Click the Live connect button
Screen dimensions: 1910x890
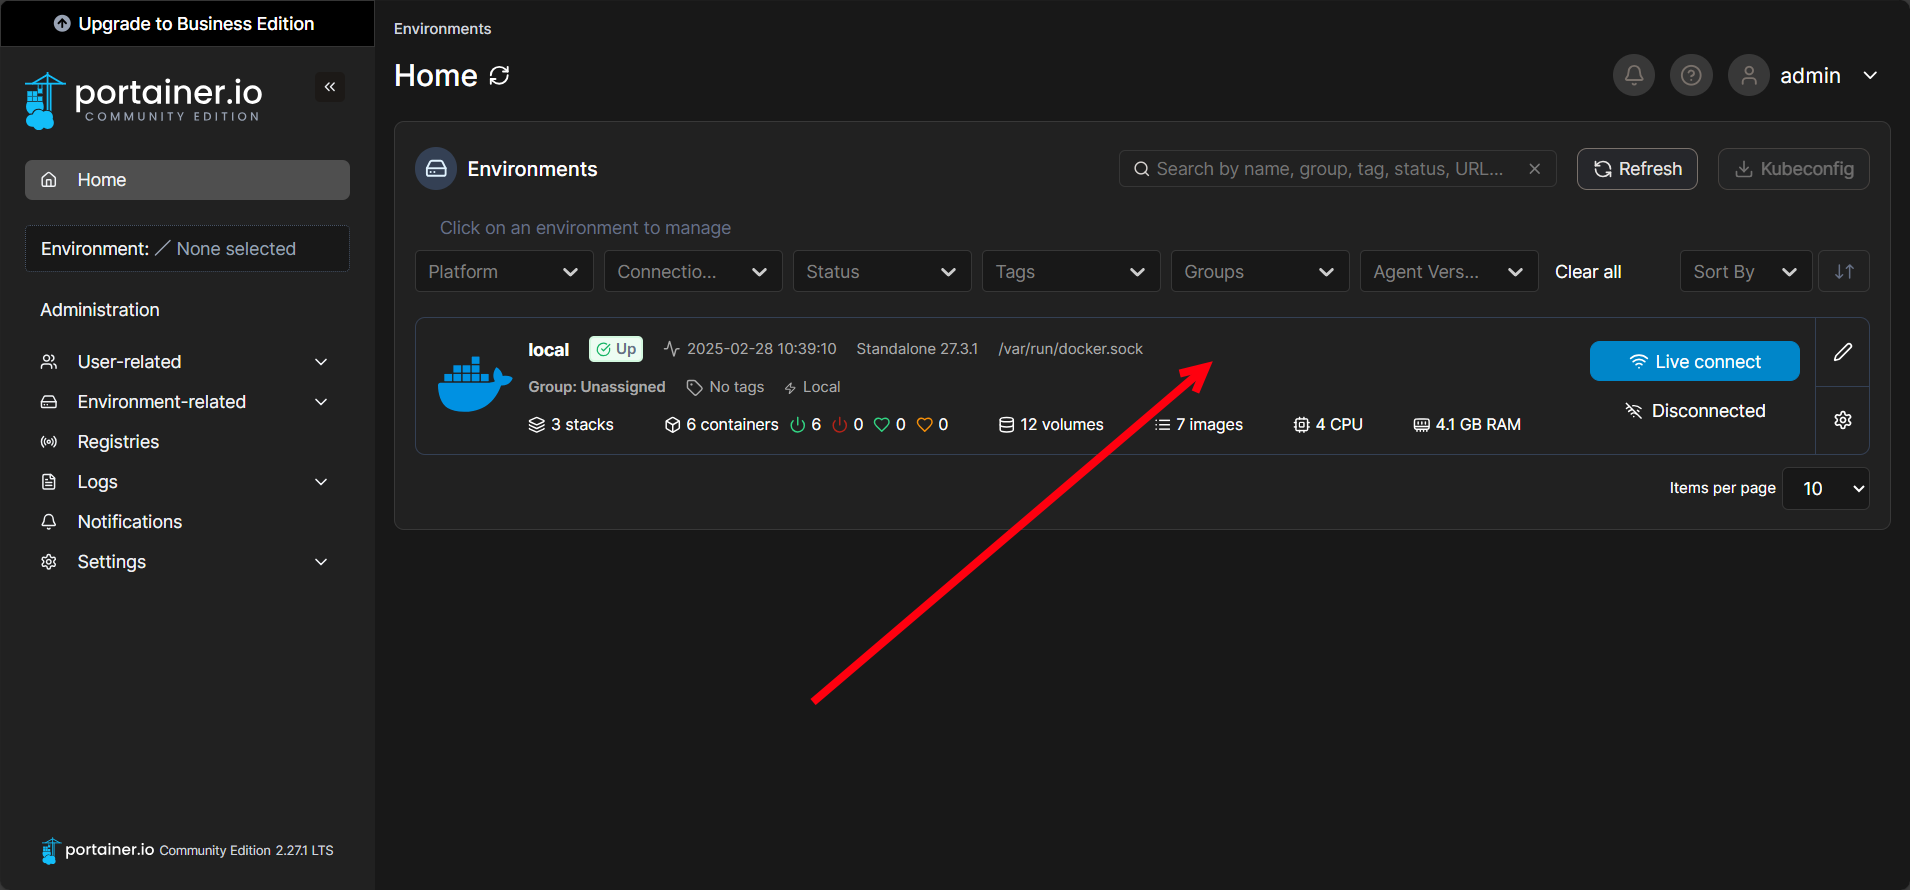pos(1694,362)
